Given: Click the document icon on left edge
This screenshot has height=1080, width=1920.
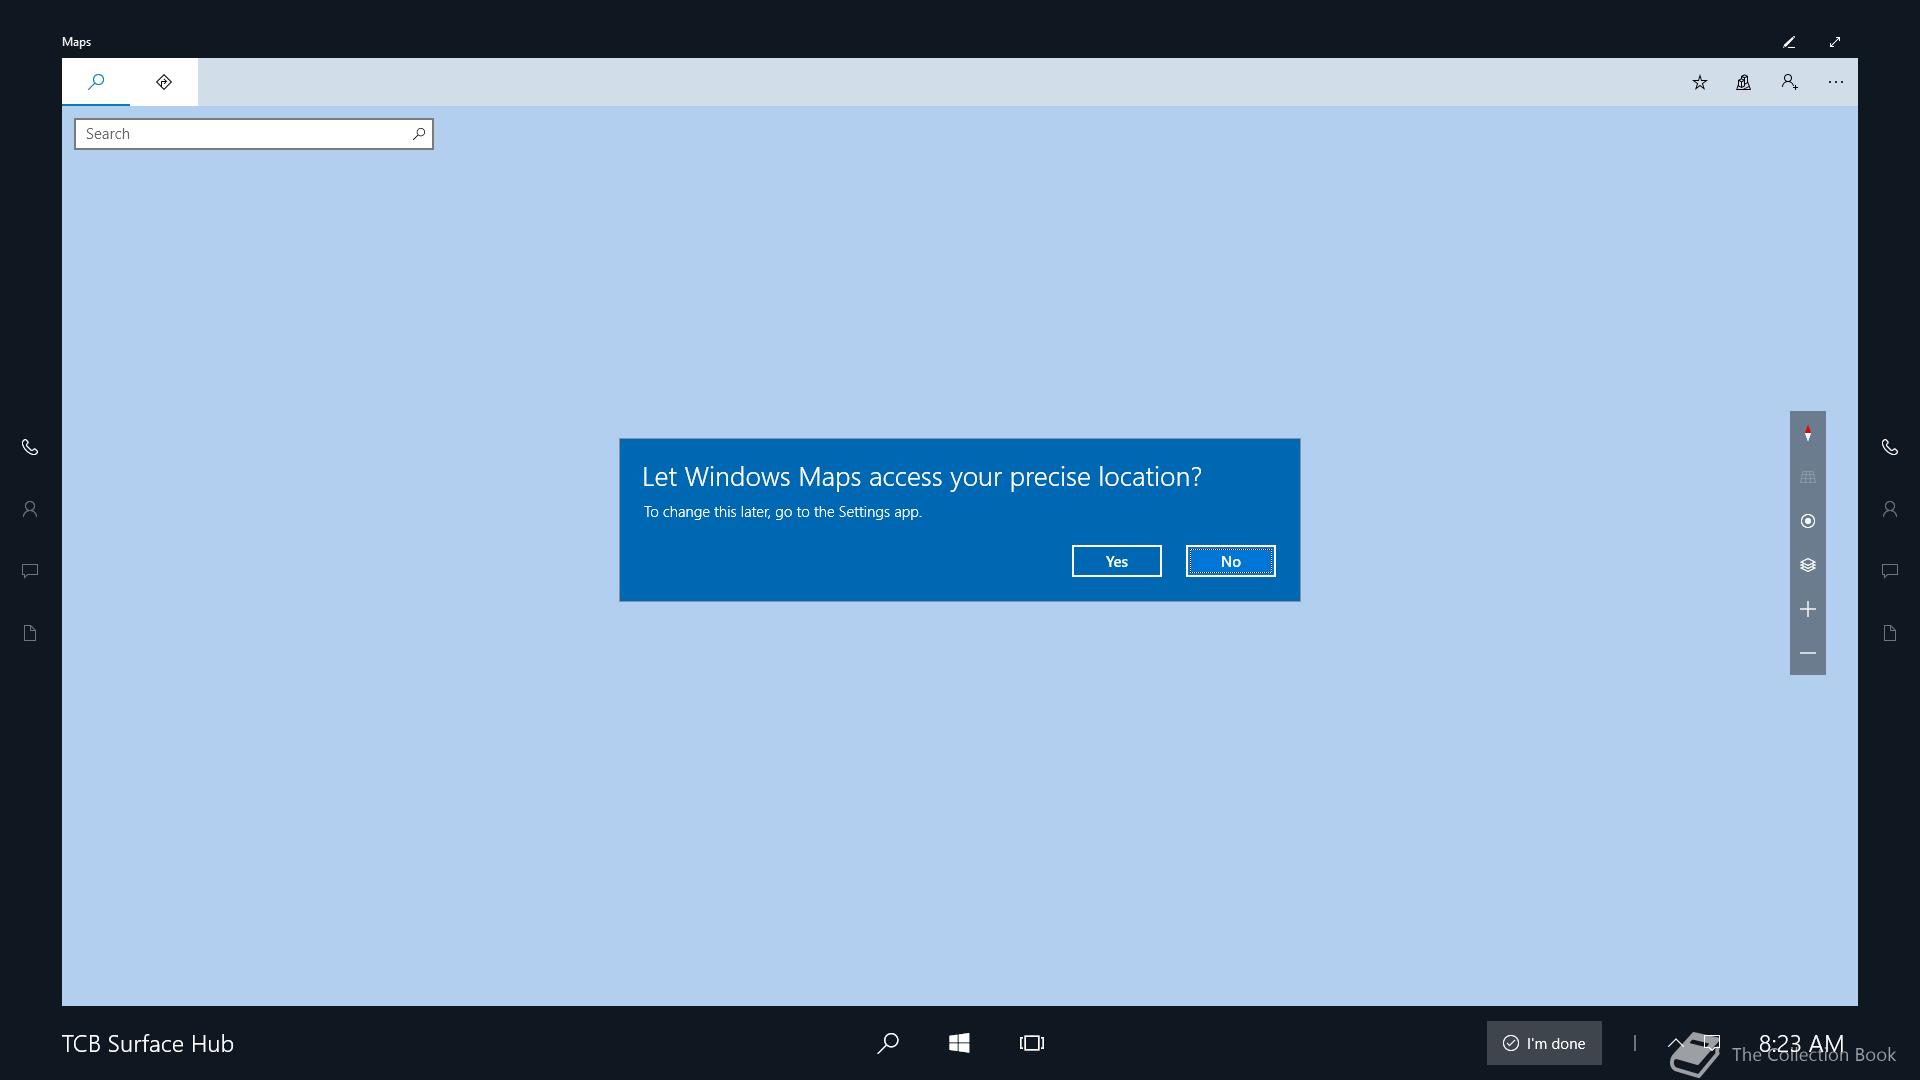Looking at the screenshot, I should click(30, 633).
